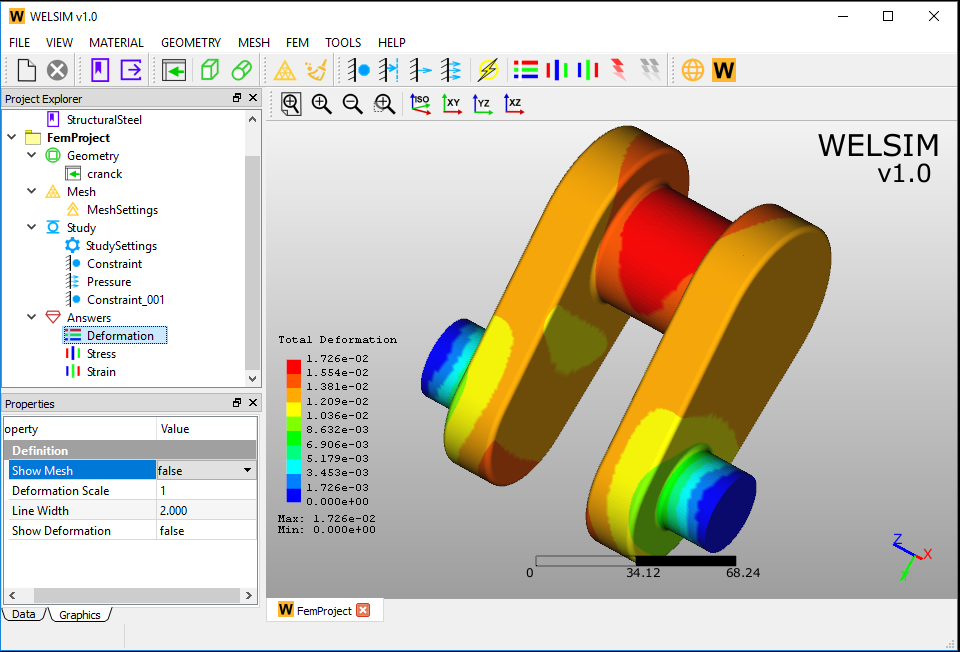Click the Generate Mesh triangle icon
960x652 pixels.
click(x=285, y=70)
